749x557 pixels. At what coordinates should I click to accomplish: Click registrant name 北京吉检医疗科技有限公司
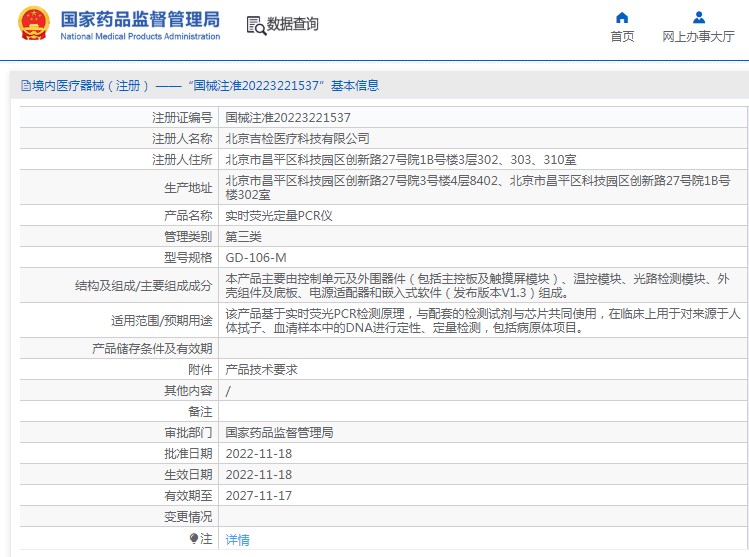coord(297,139)
